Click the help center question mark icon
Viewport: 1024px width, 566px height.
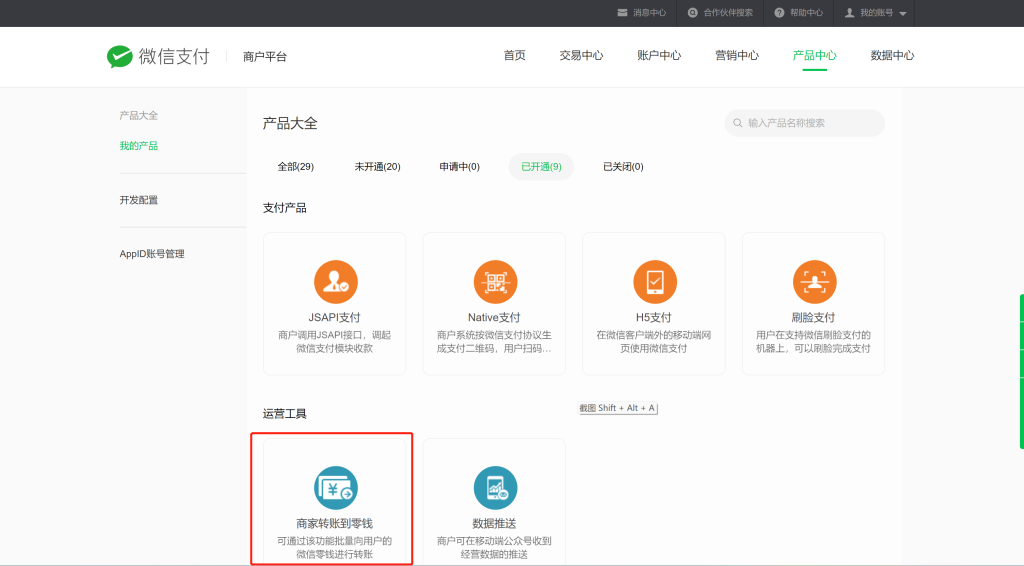click(x=779, y=13)
